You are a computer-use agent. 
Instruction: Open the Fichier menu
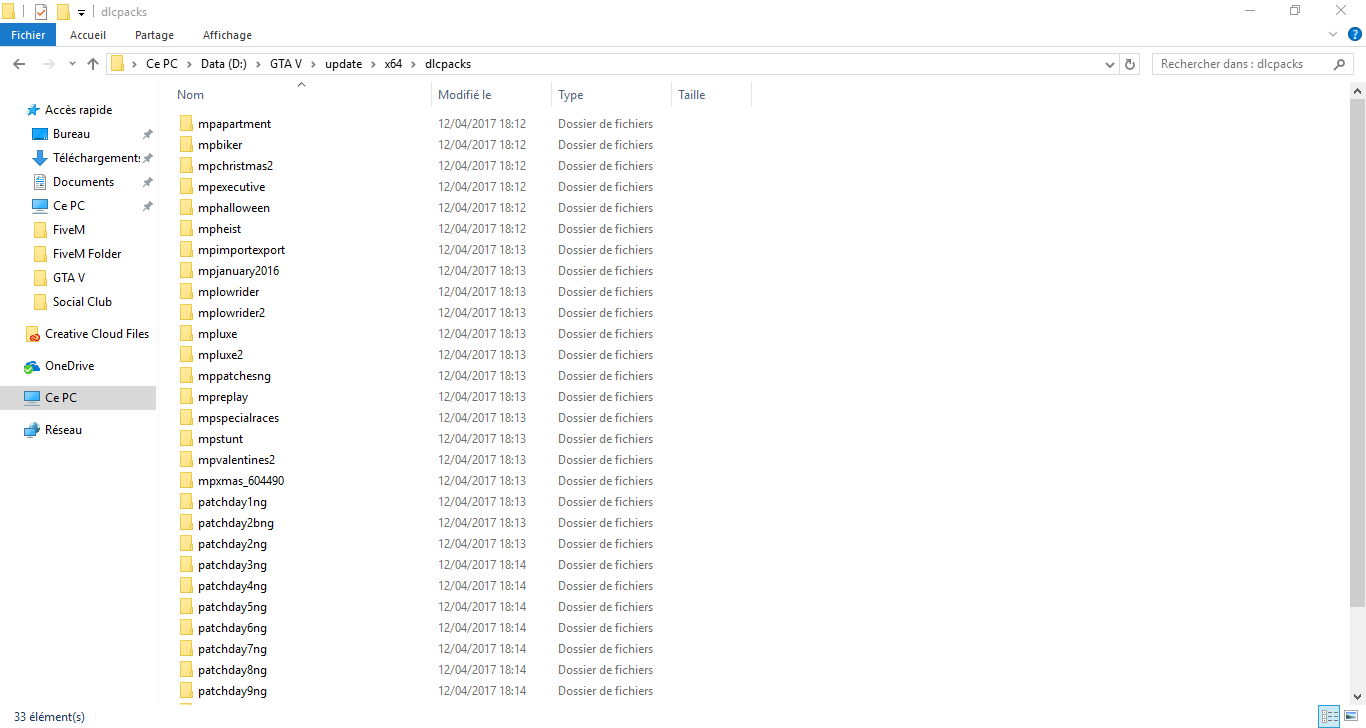[x=28, y=35]
